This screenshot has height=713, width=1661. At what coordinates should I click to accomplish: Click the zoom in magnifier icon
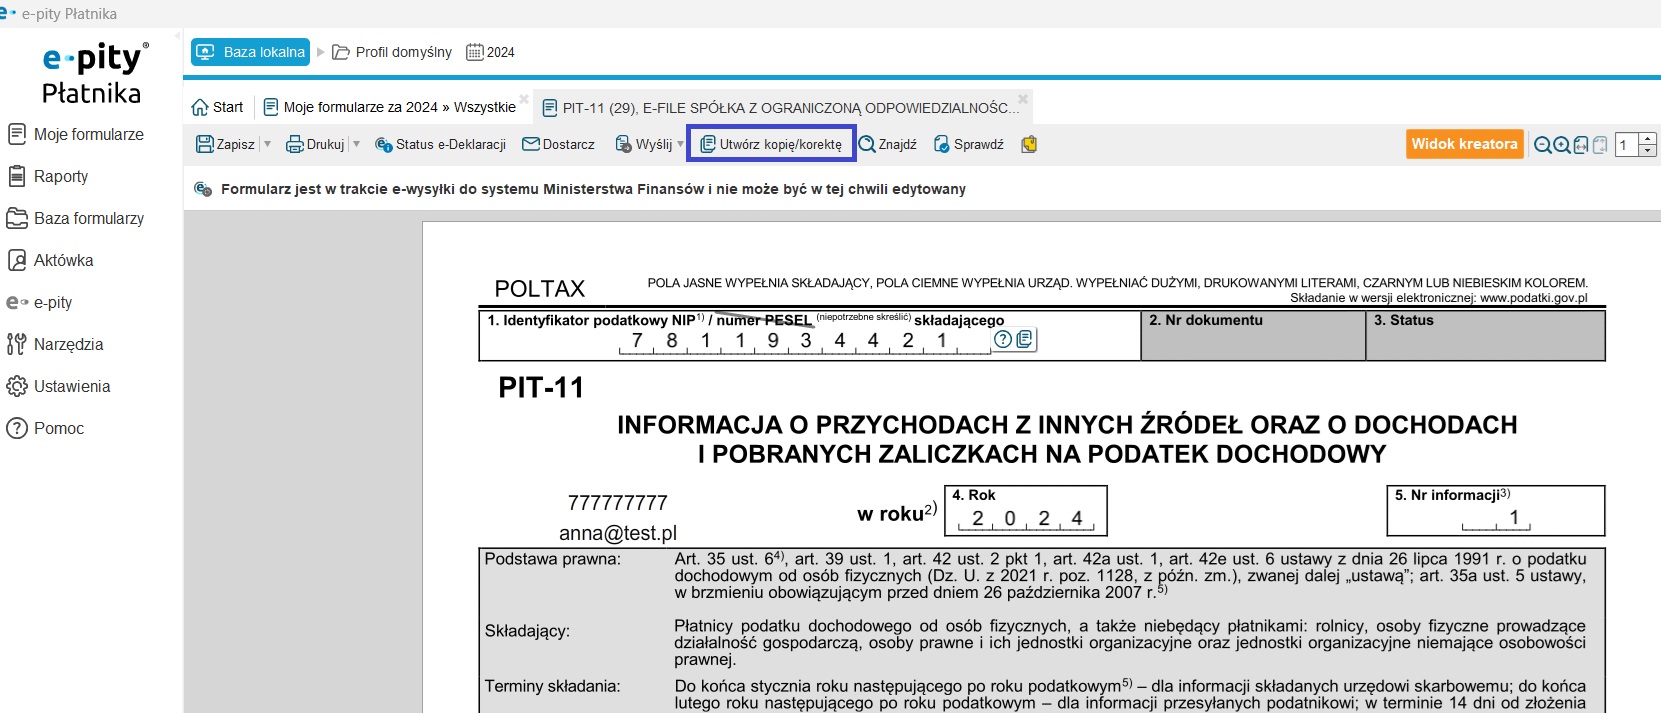point(1561,145)
